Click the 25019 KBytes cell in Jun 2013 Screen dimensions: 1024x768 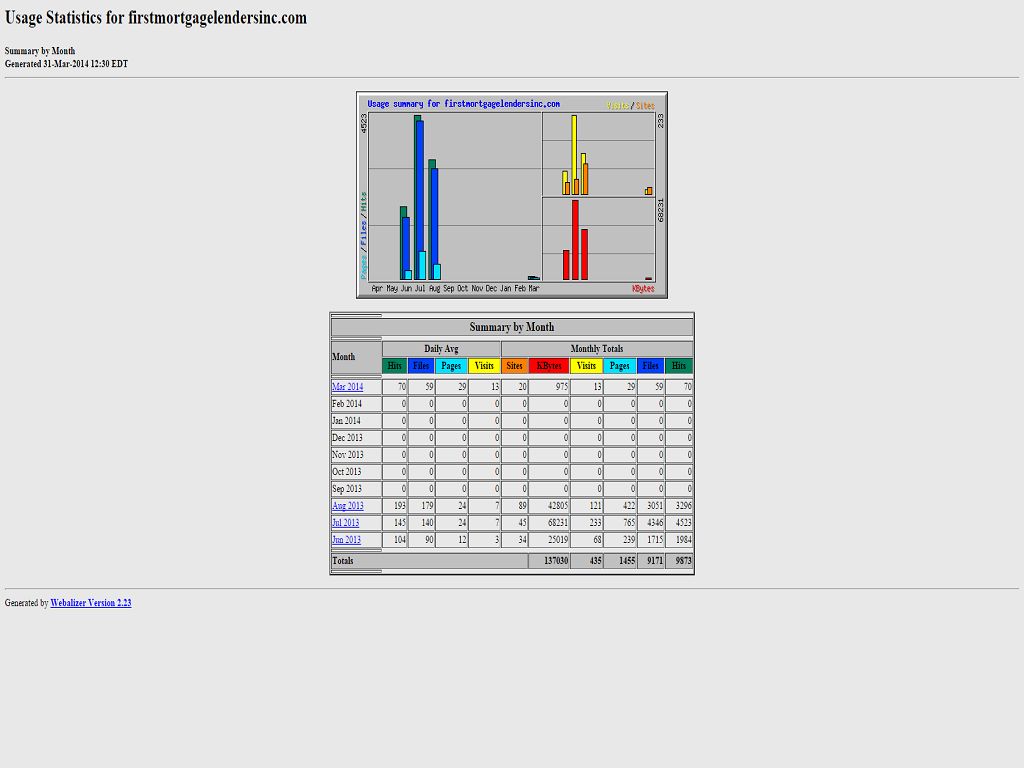point(549,539)
